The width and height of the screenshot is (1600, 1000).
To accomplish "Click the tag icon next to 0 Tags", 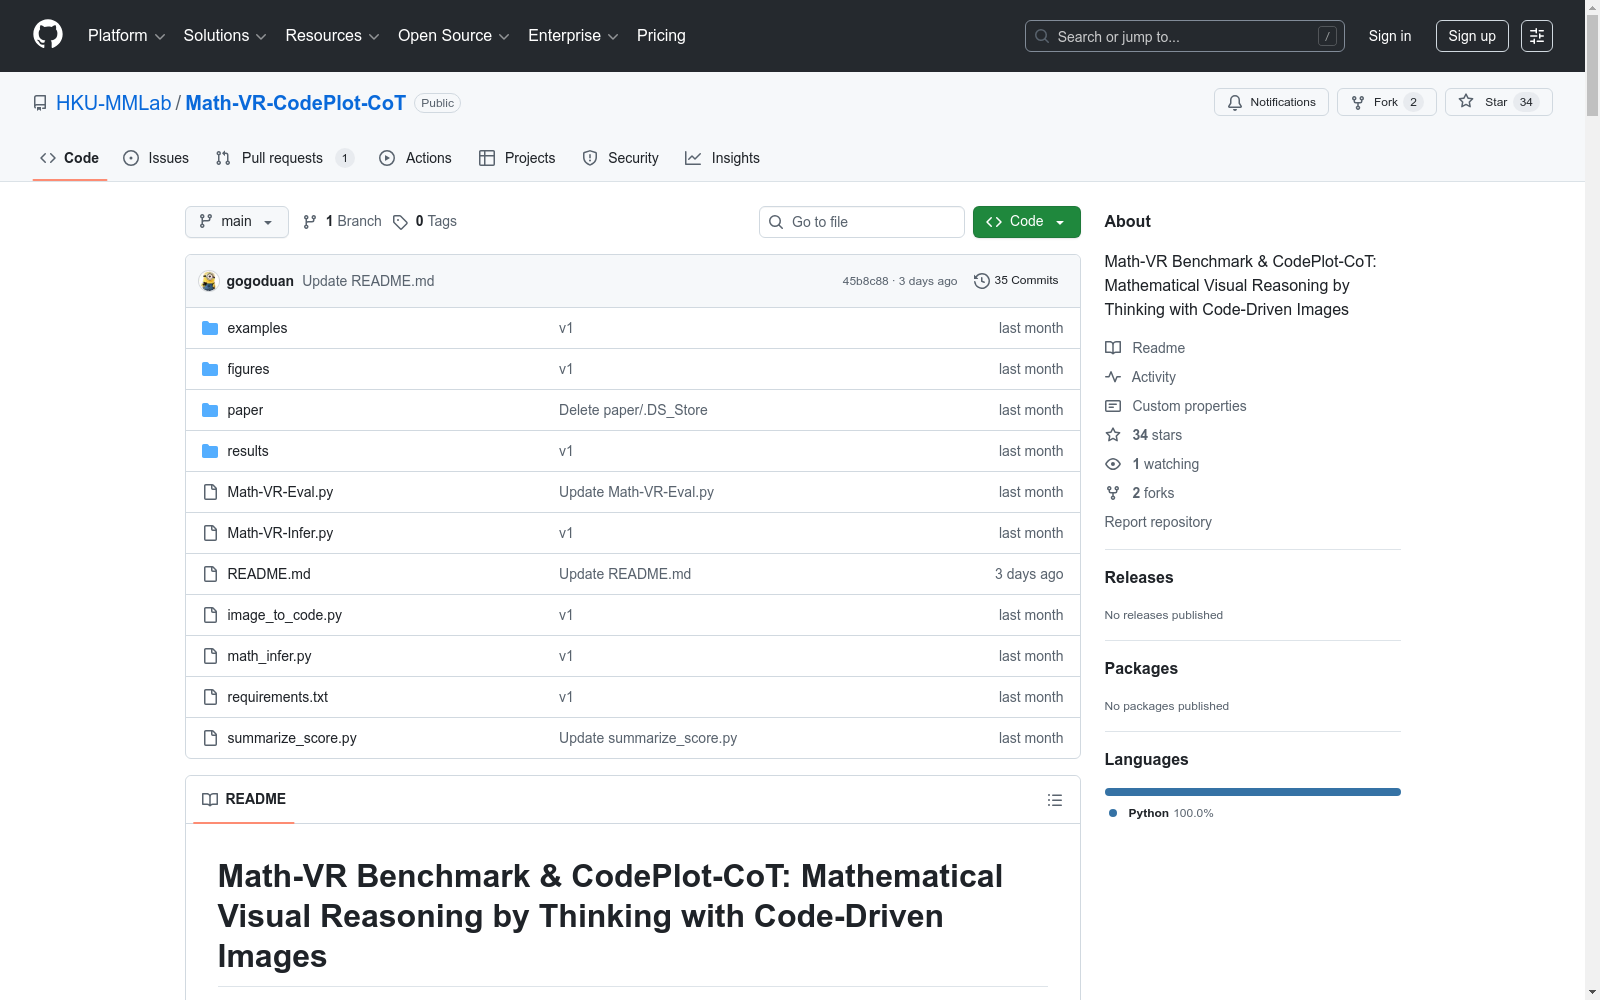I will [x=400, y=222].
